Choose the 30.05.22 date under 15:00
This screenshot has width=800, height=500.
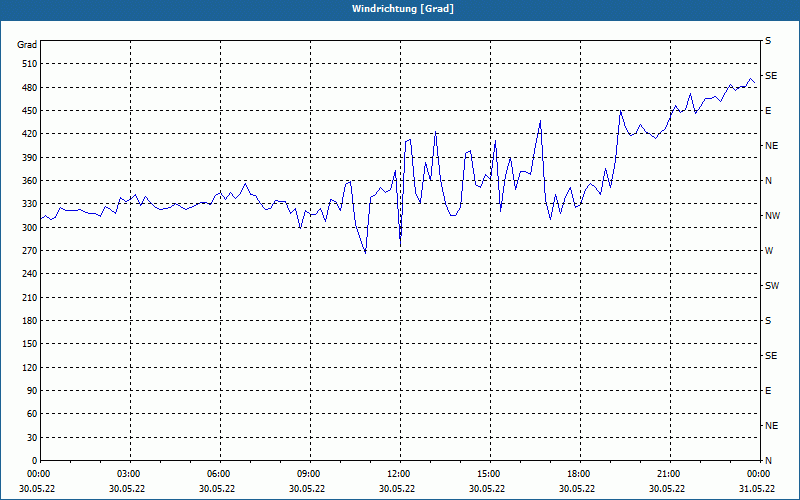[x=487, y=489]
